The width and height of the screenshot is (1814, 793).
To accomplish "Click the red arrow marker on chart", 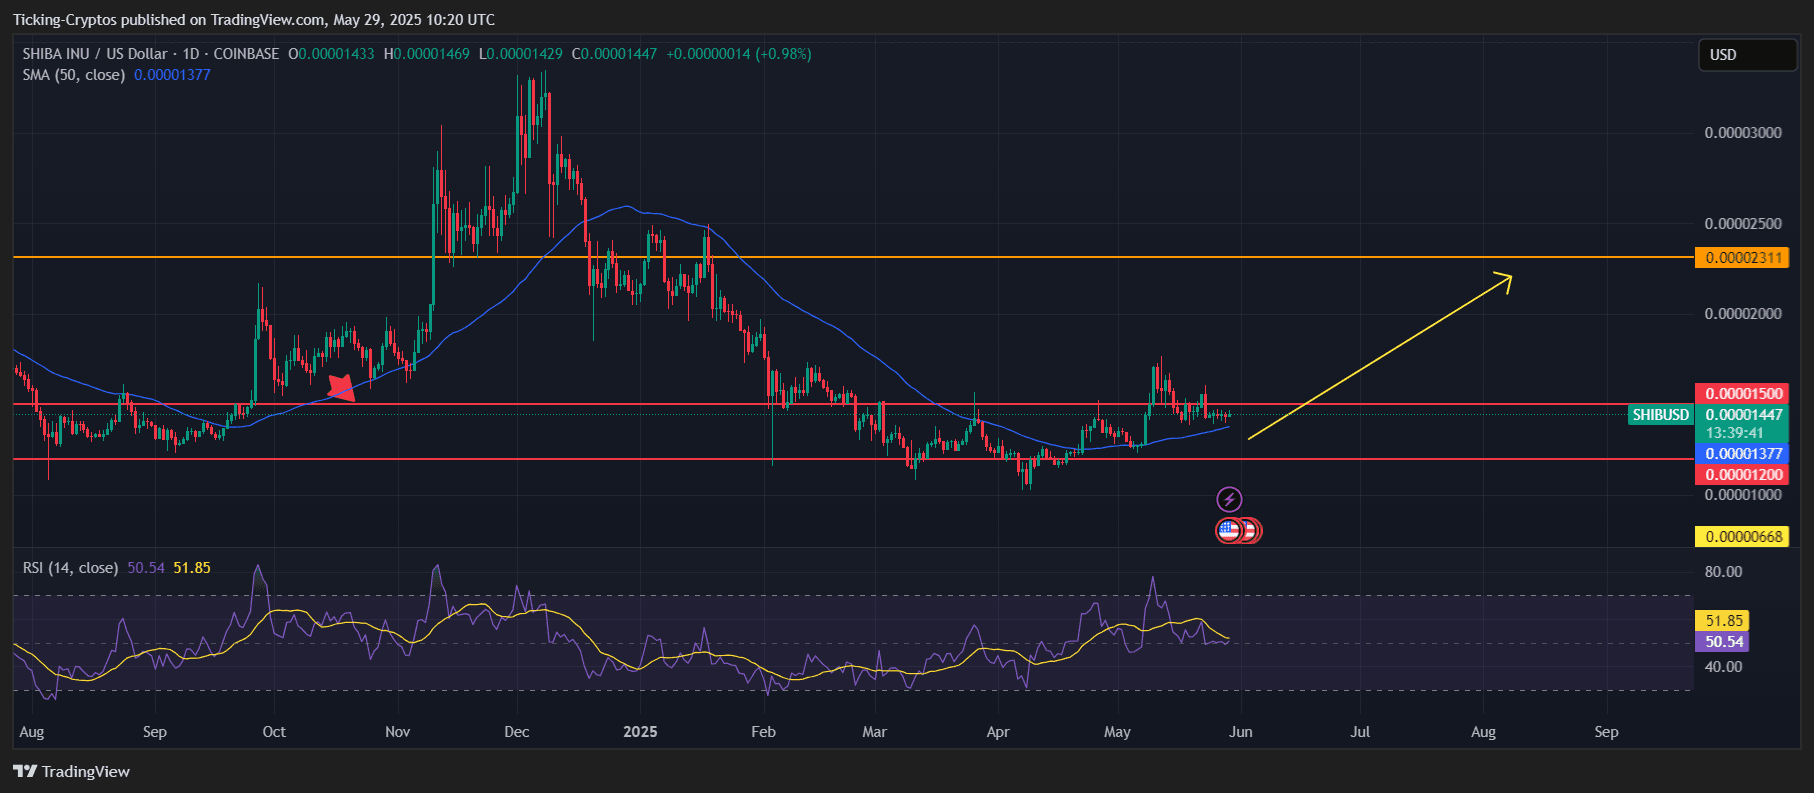I will [341, 388].
